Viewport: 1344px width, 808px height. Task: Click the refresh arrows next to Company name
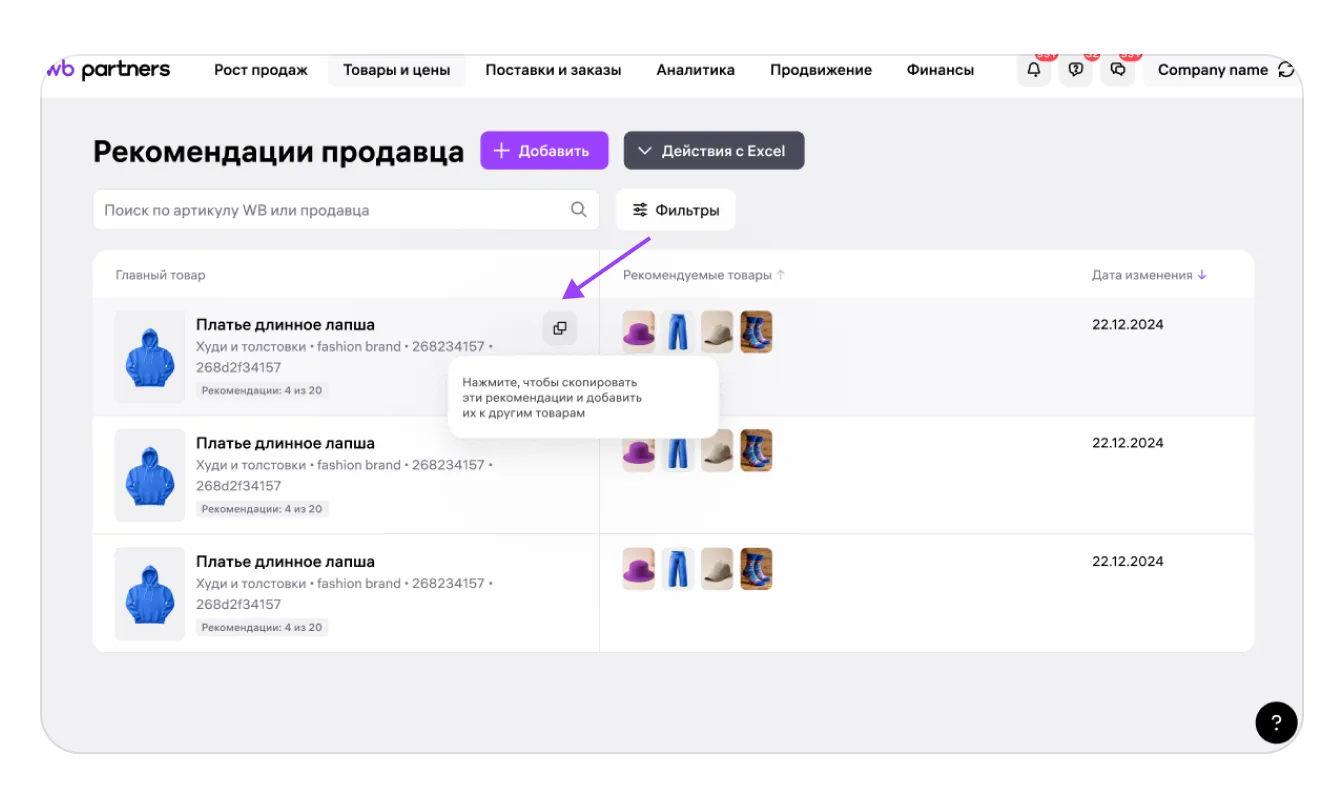coord(1286,70)
